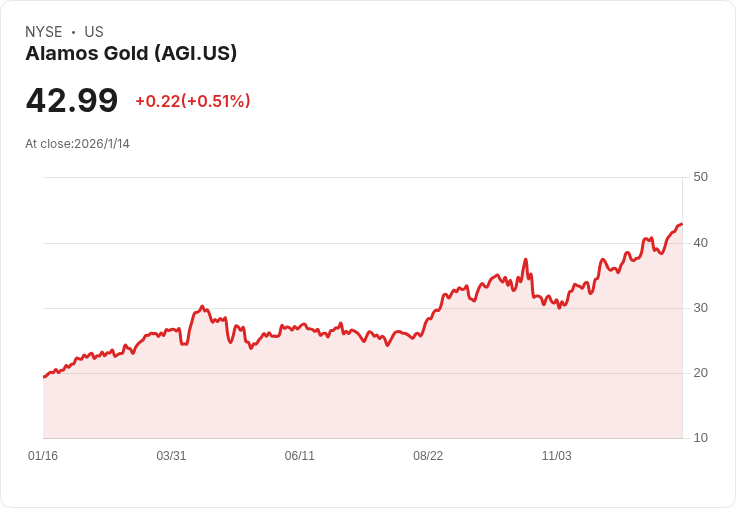
Task: Click the chart line's starting point on the left
Action: click(x=44, y=376)
